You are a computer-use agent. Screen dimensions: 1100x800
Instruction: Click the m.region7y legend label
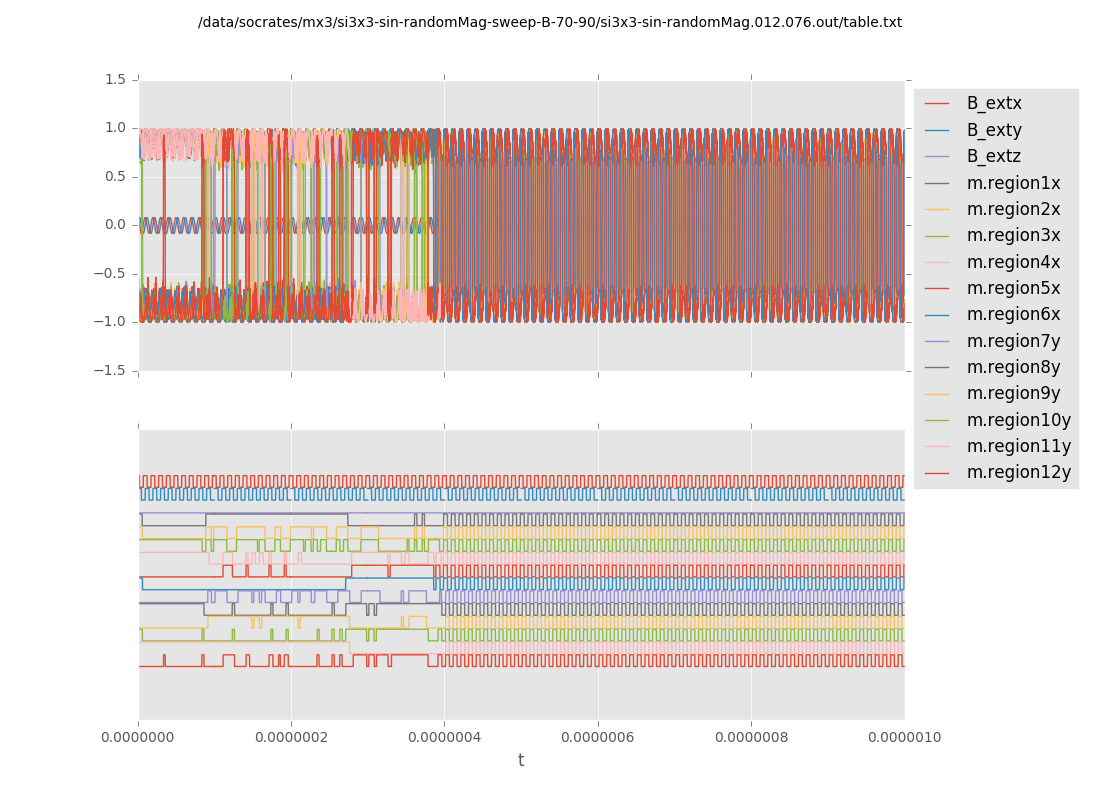click(x=1013, y=341)
